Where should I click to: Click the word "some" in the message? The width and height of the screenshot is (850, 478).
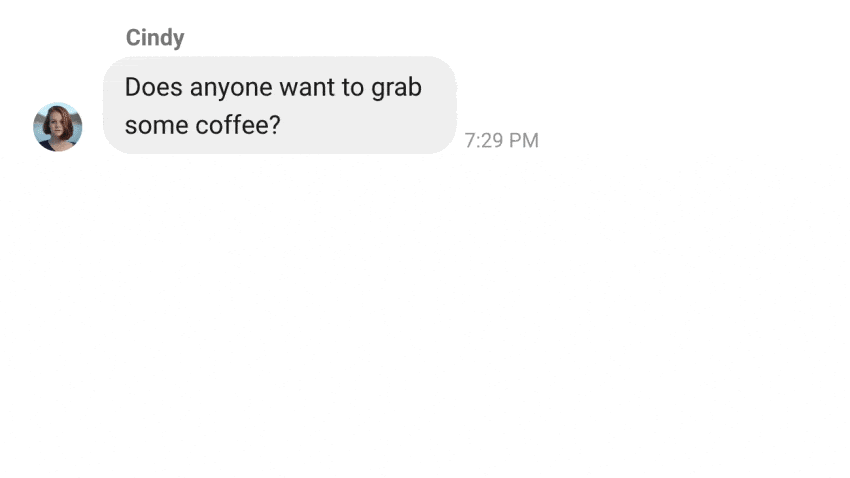pyautogui.click(x=157, y=126)
